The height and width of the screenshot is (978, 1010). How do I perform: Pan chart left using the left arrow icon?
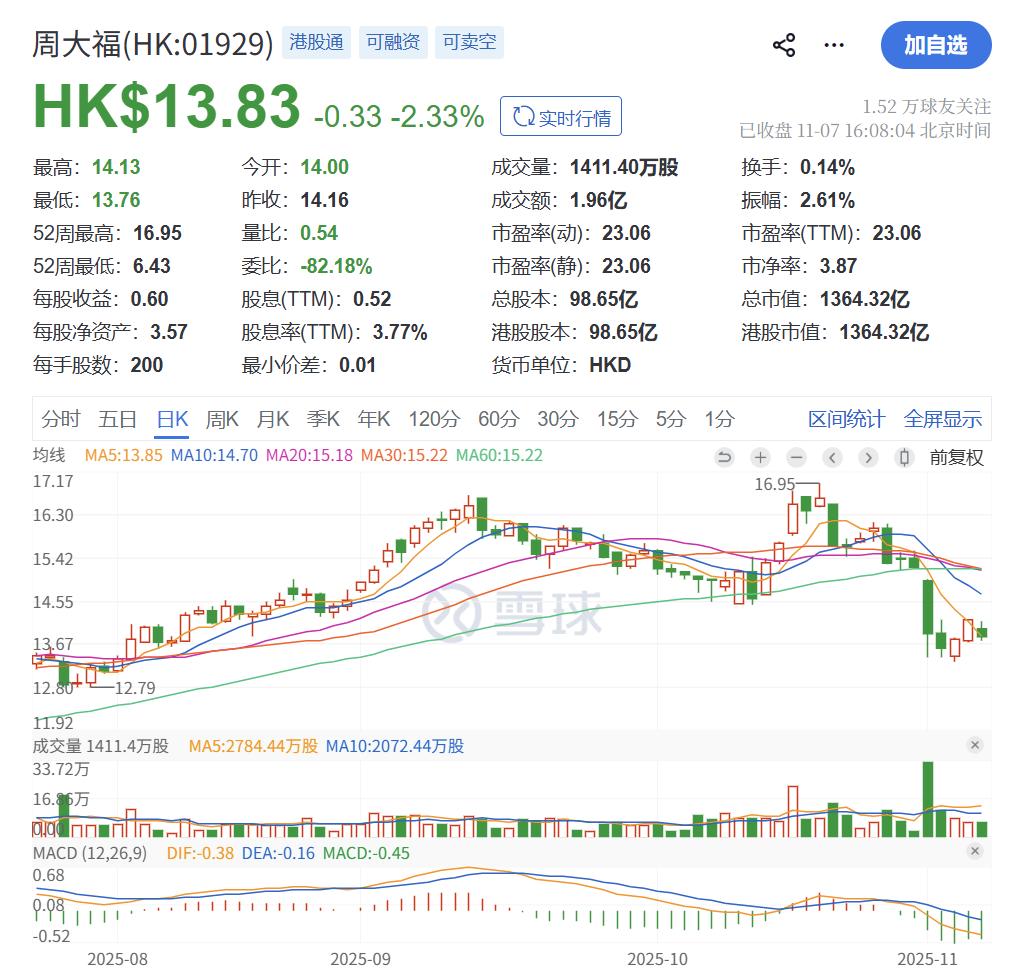pos(831,457)
